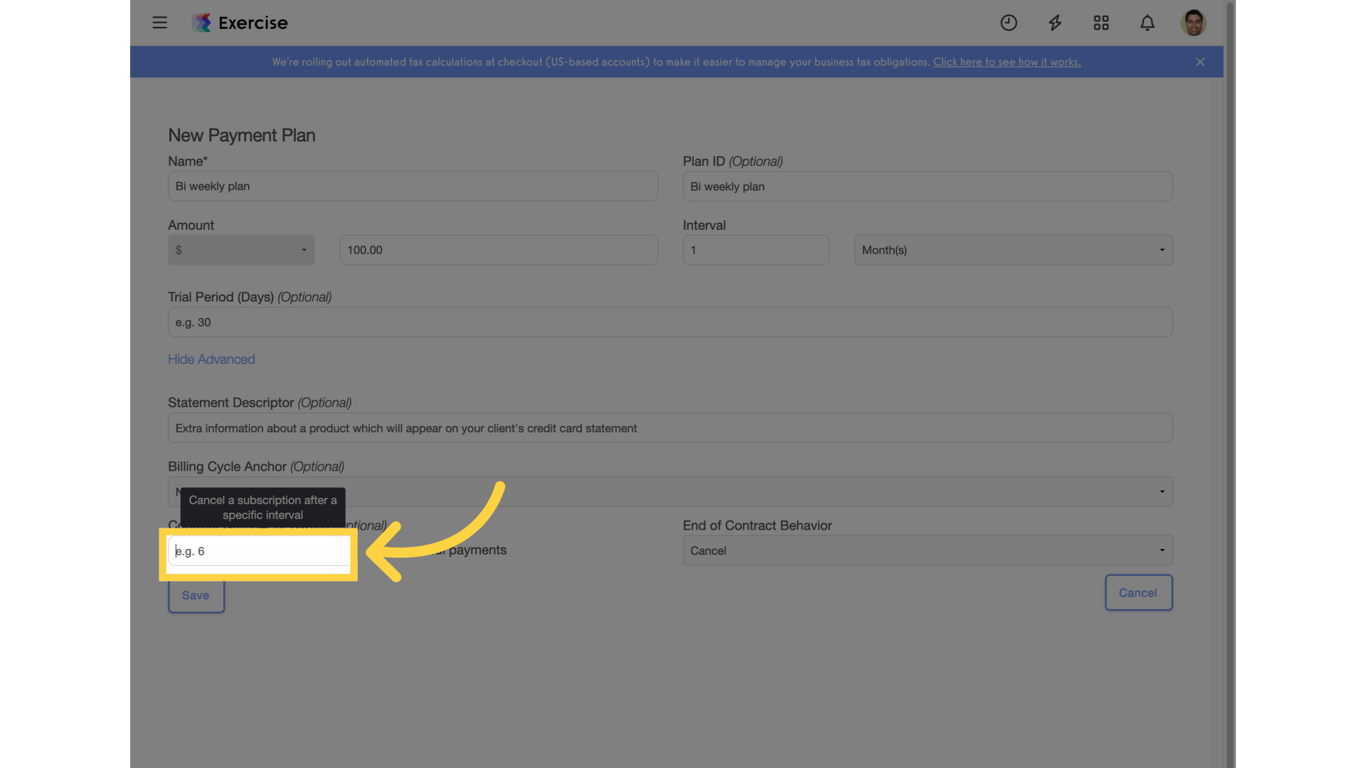The width and height of the screenshot is (1366, 768).
Task: Click the highlighted contract interval field
Action: [x=258, y=551]
